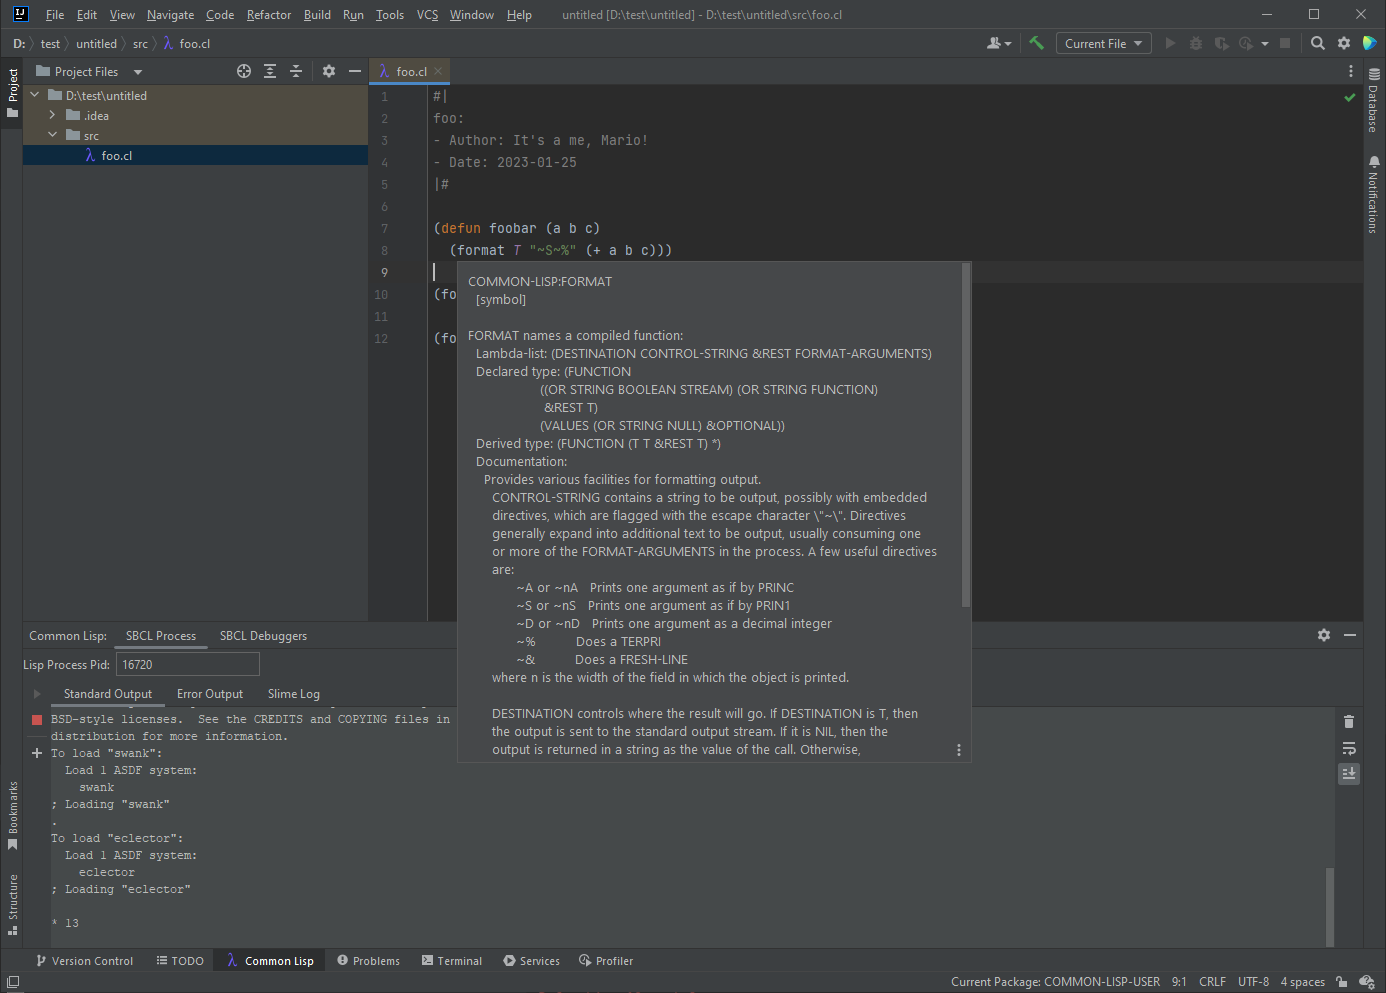Open Common Lisp panel settings gear

click(x=1324, y=635)
